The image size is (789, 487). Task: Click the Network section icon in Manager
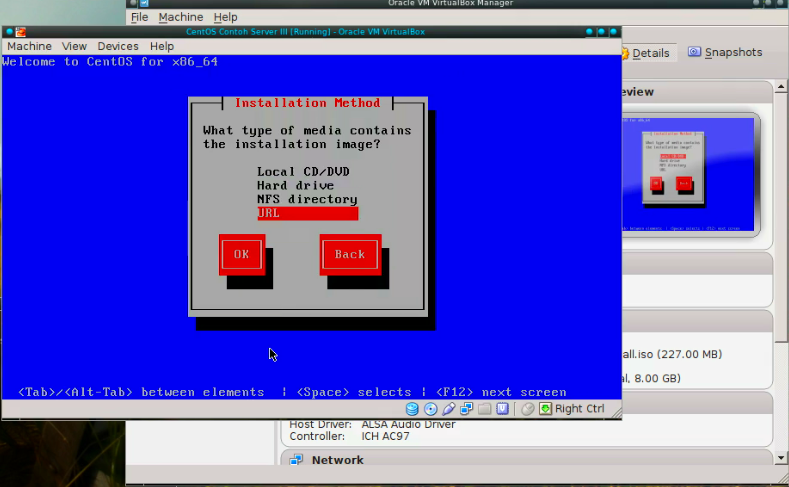coord(296,460)
